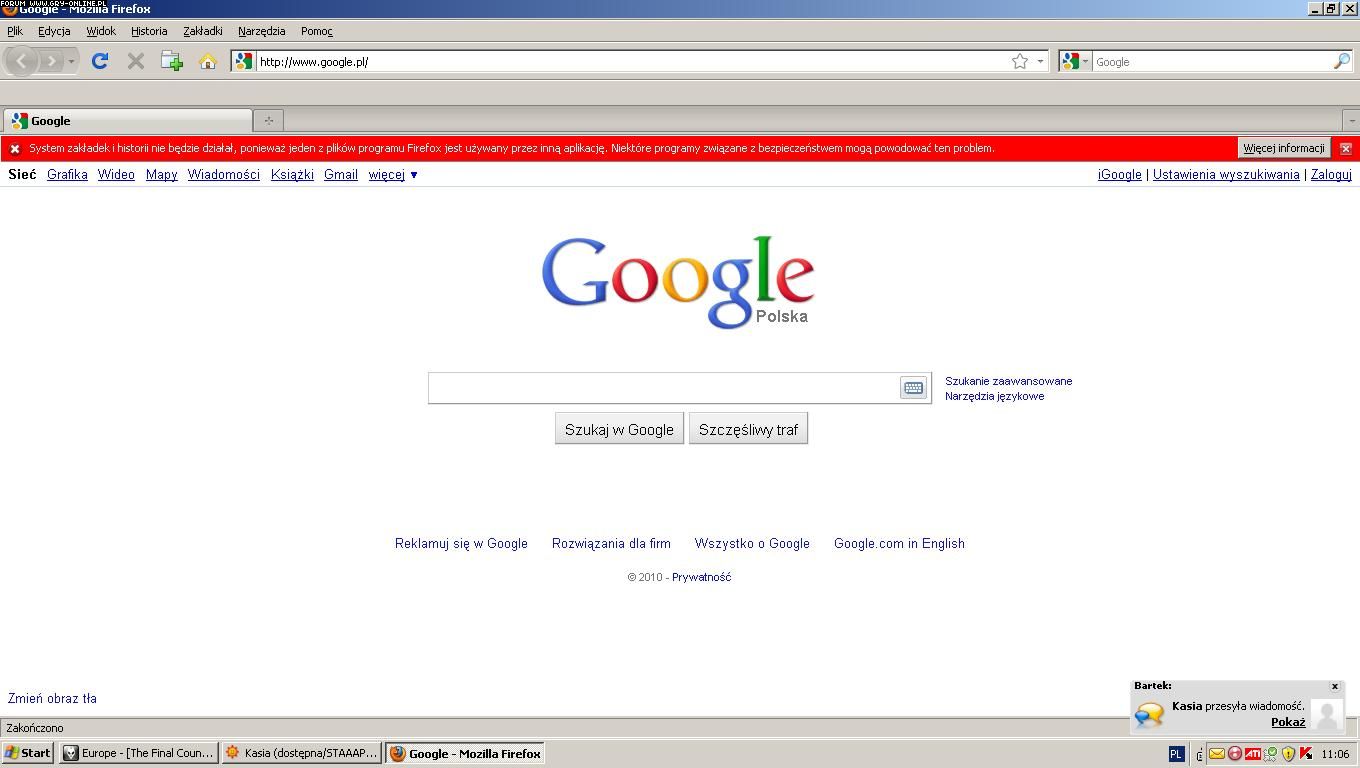Viewport: 1360px width, 768px height.
Task: Click Pokaż in the Kasia message popup
Action: pos(1288,722)
